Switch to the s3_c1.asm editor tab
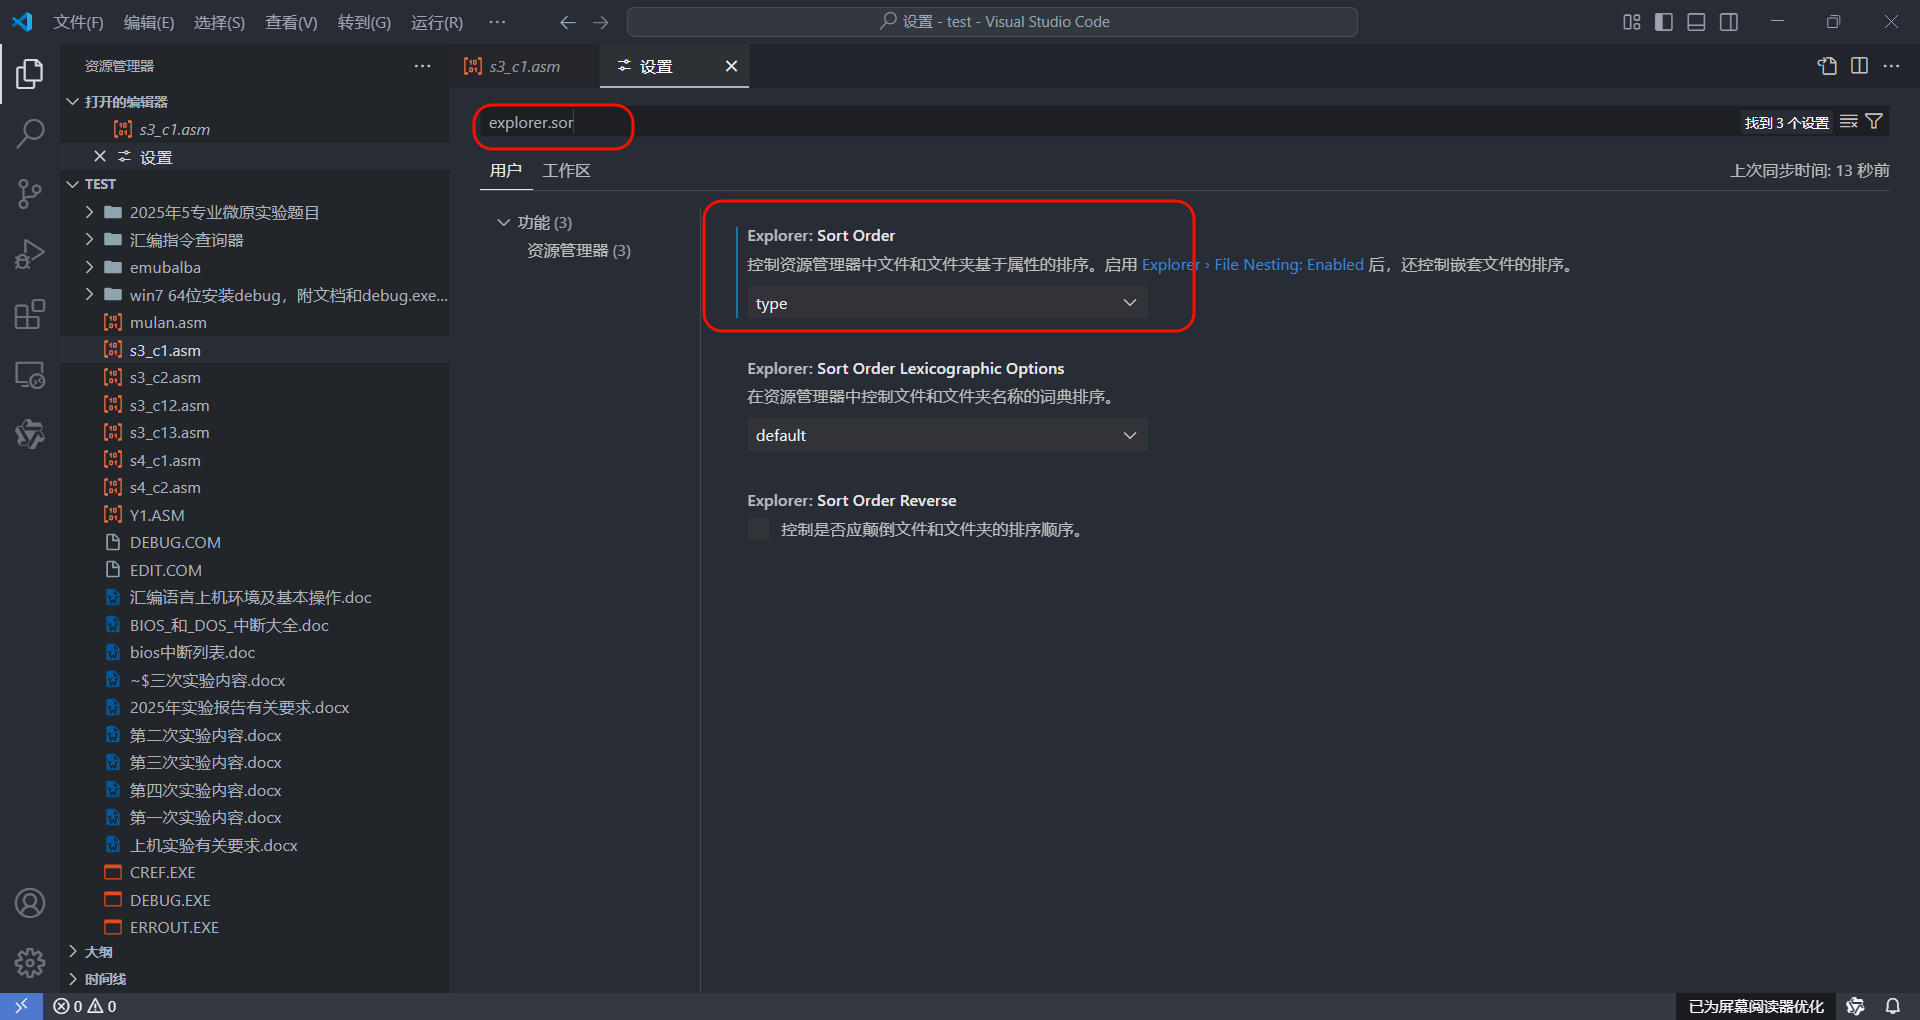The height and width of the screenshot is (1020, 1920). coord(524,66)
